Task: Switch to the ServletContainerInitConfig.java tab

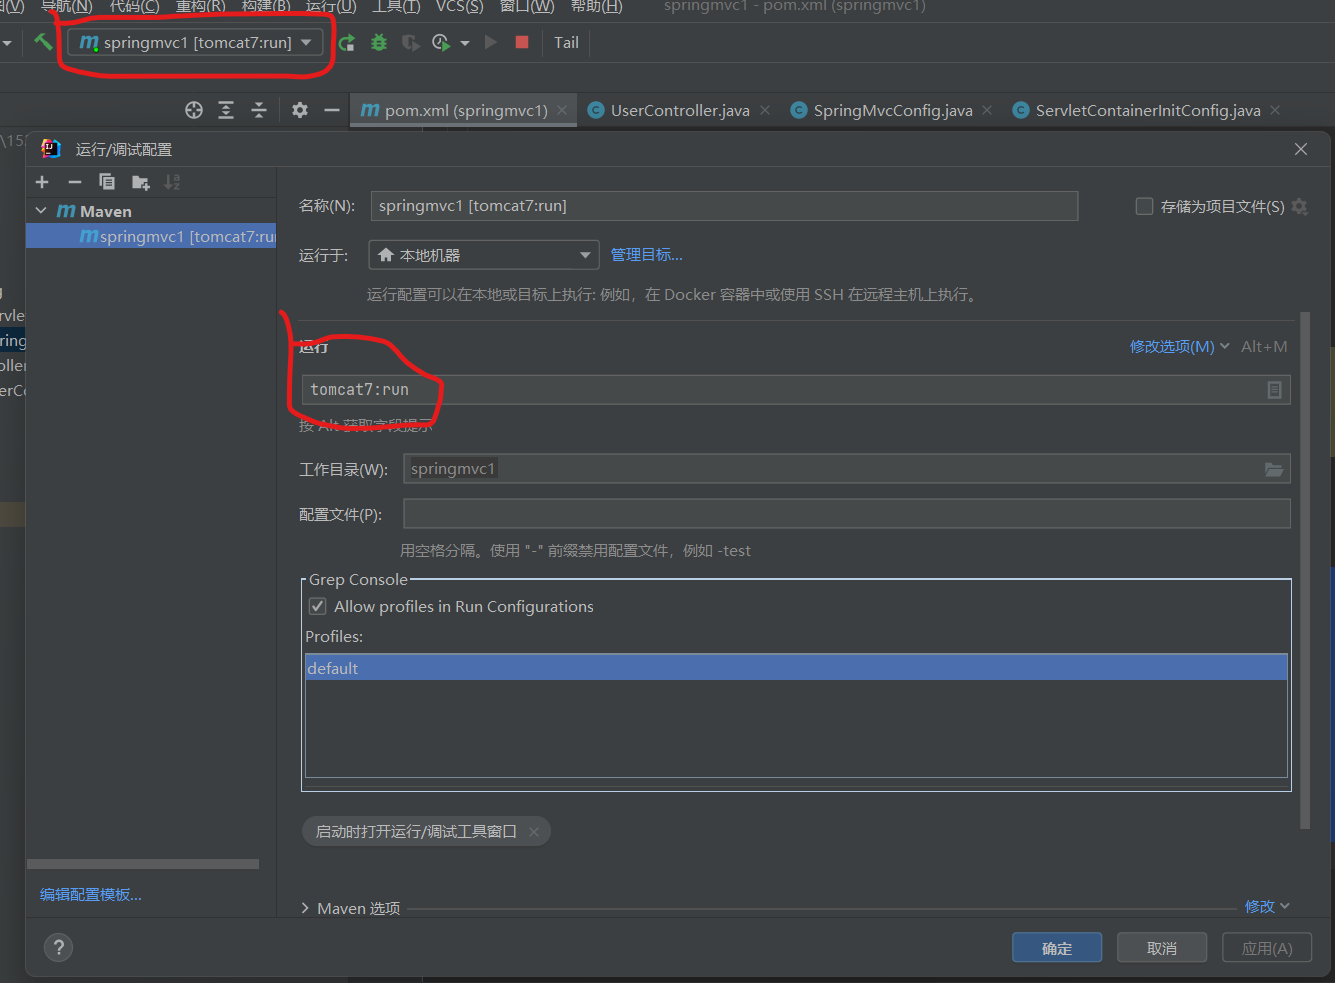Action: [x=1148, y=110]
